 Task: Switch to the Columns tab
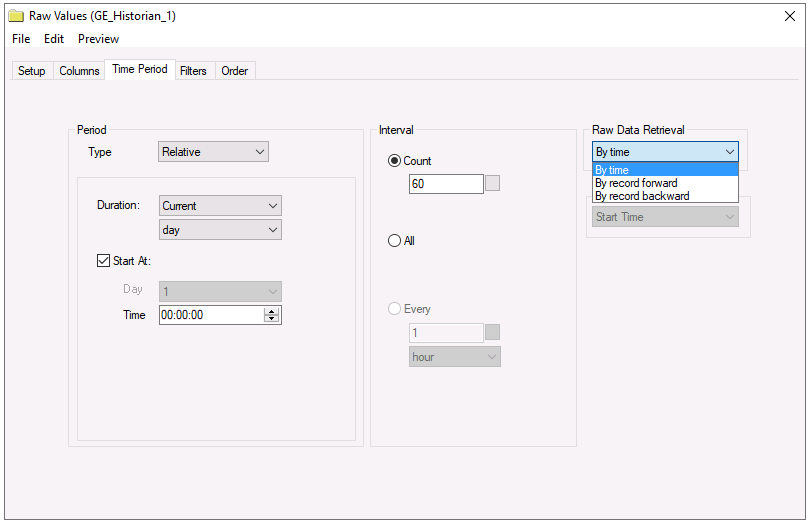pos(79,71)
